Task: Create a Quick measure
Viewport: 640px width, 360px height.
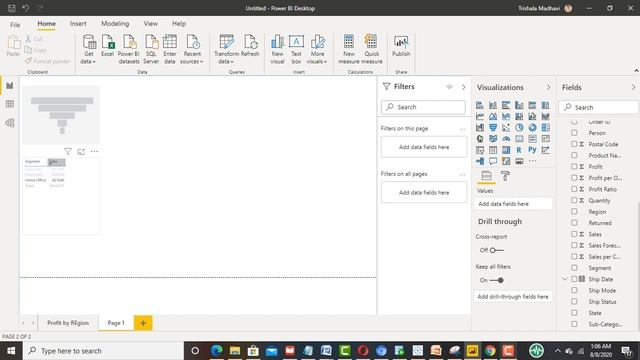Action: (372, 49)
